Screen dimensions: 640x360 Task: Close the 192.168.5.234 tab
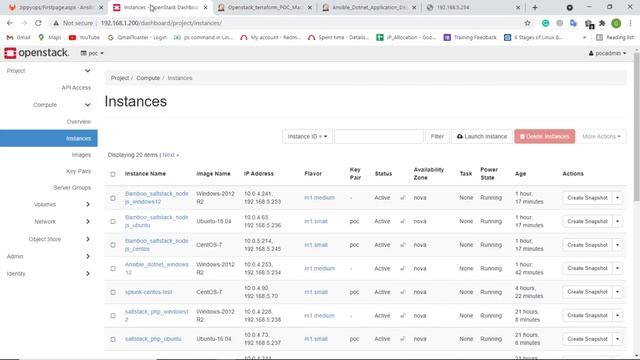518,7
